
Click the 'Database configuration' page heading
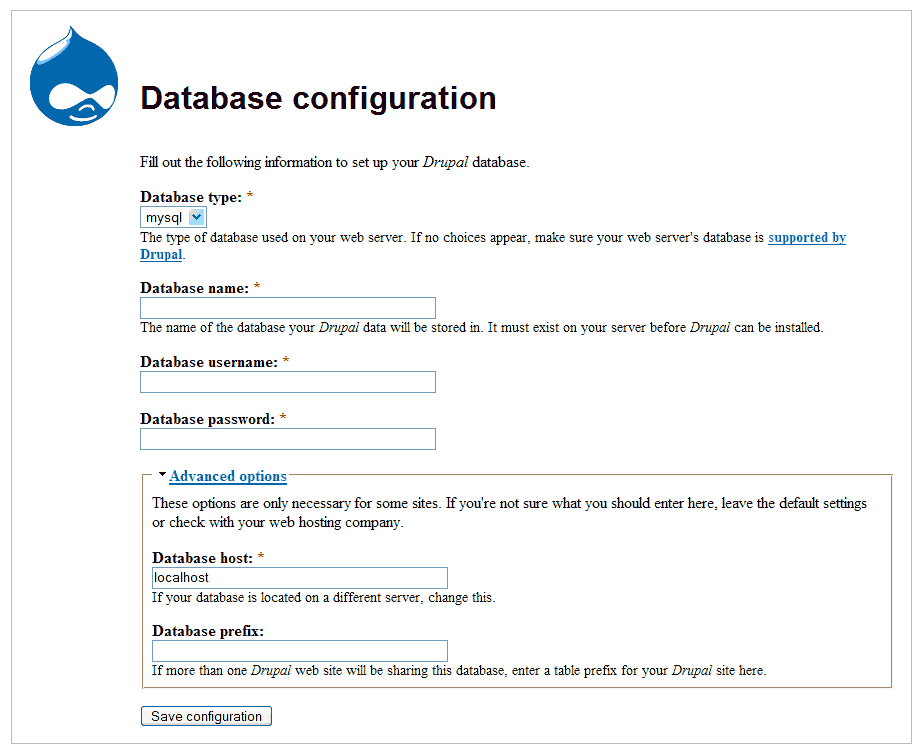pyautogui.click(x=318, y=98)
